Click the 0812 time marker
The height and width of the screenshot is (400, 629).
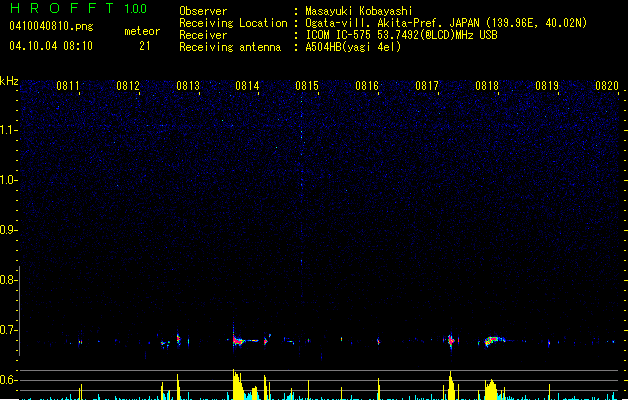(x=128, y=86)
